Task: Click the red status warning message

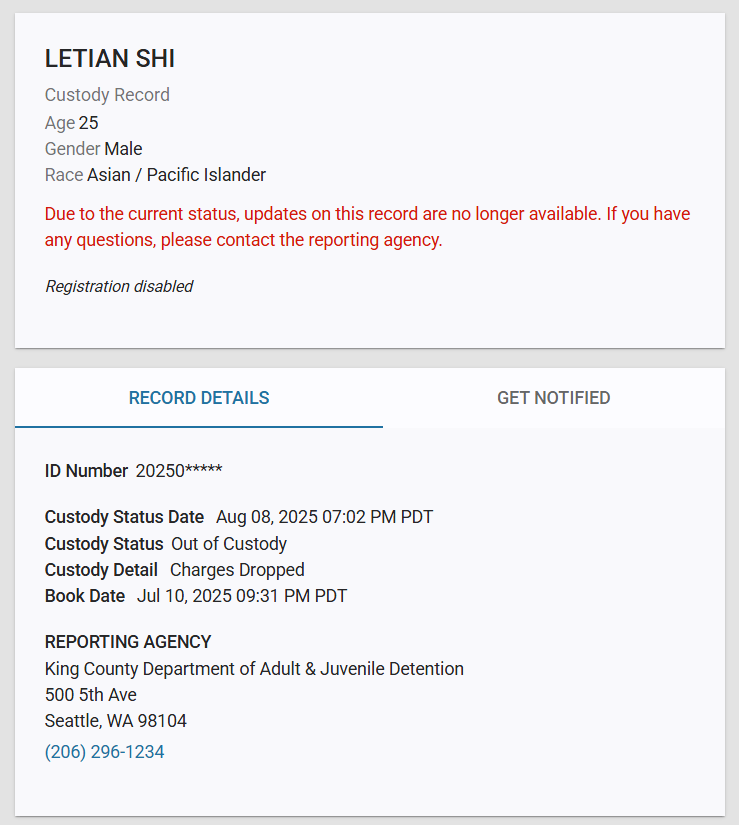Action: pyautogui.click(x=367, y=227)
